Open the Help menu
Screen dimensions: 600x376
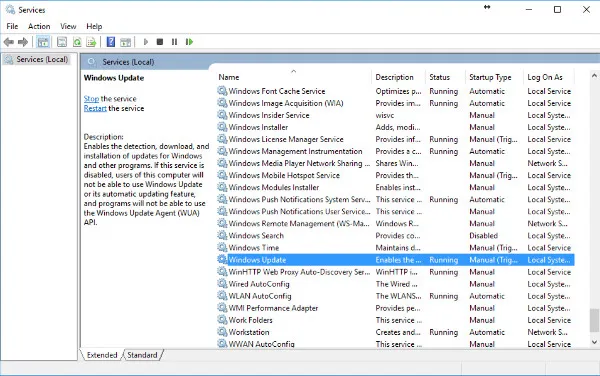click(94, 26)
